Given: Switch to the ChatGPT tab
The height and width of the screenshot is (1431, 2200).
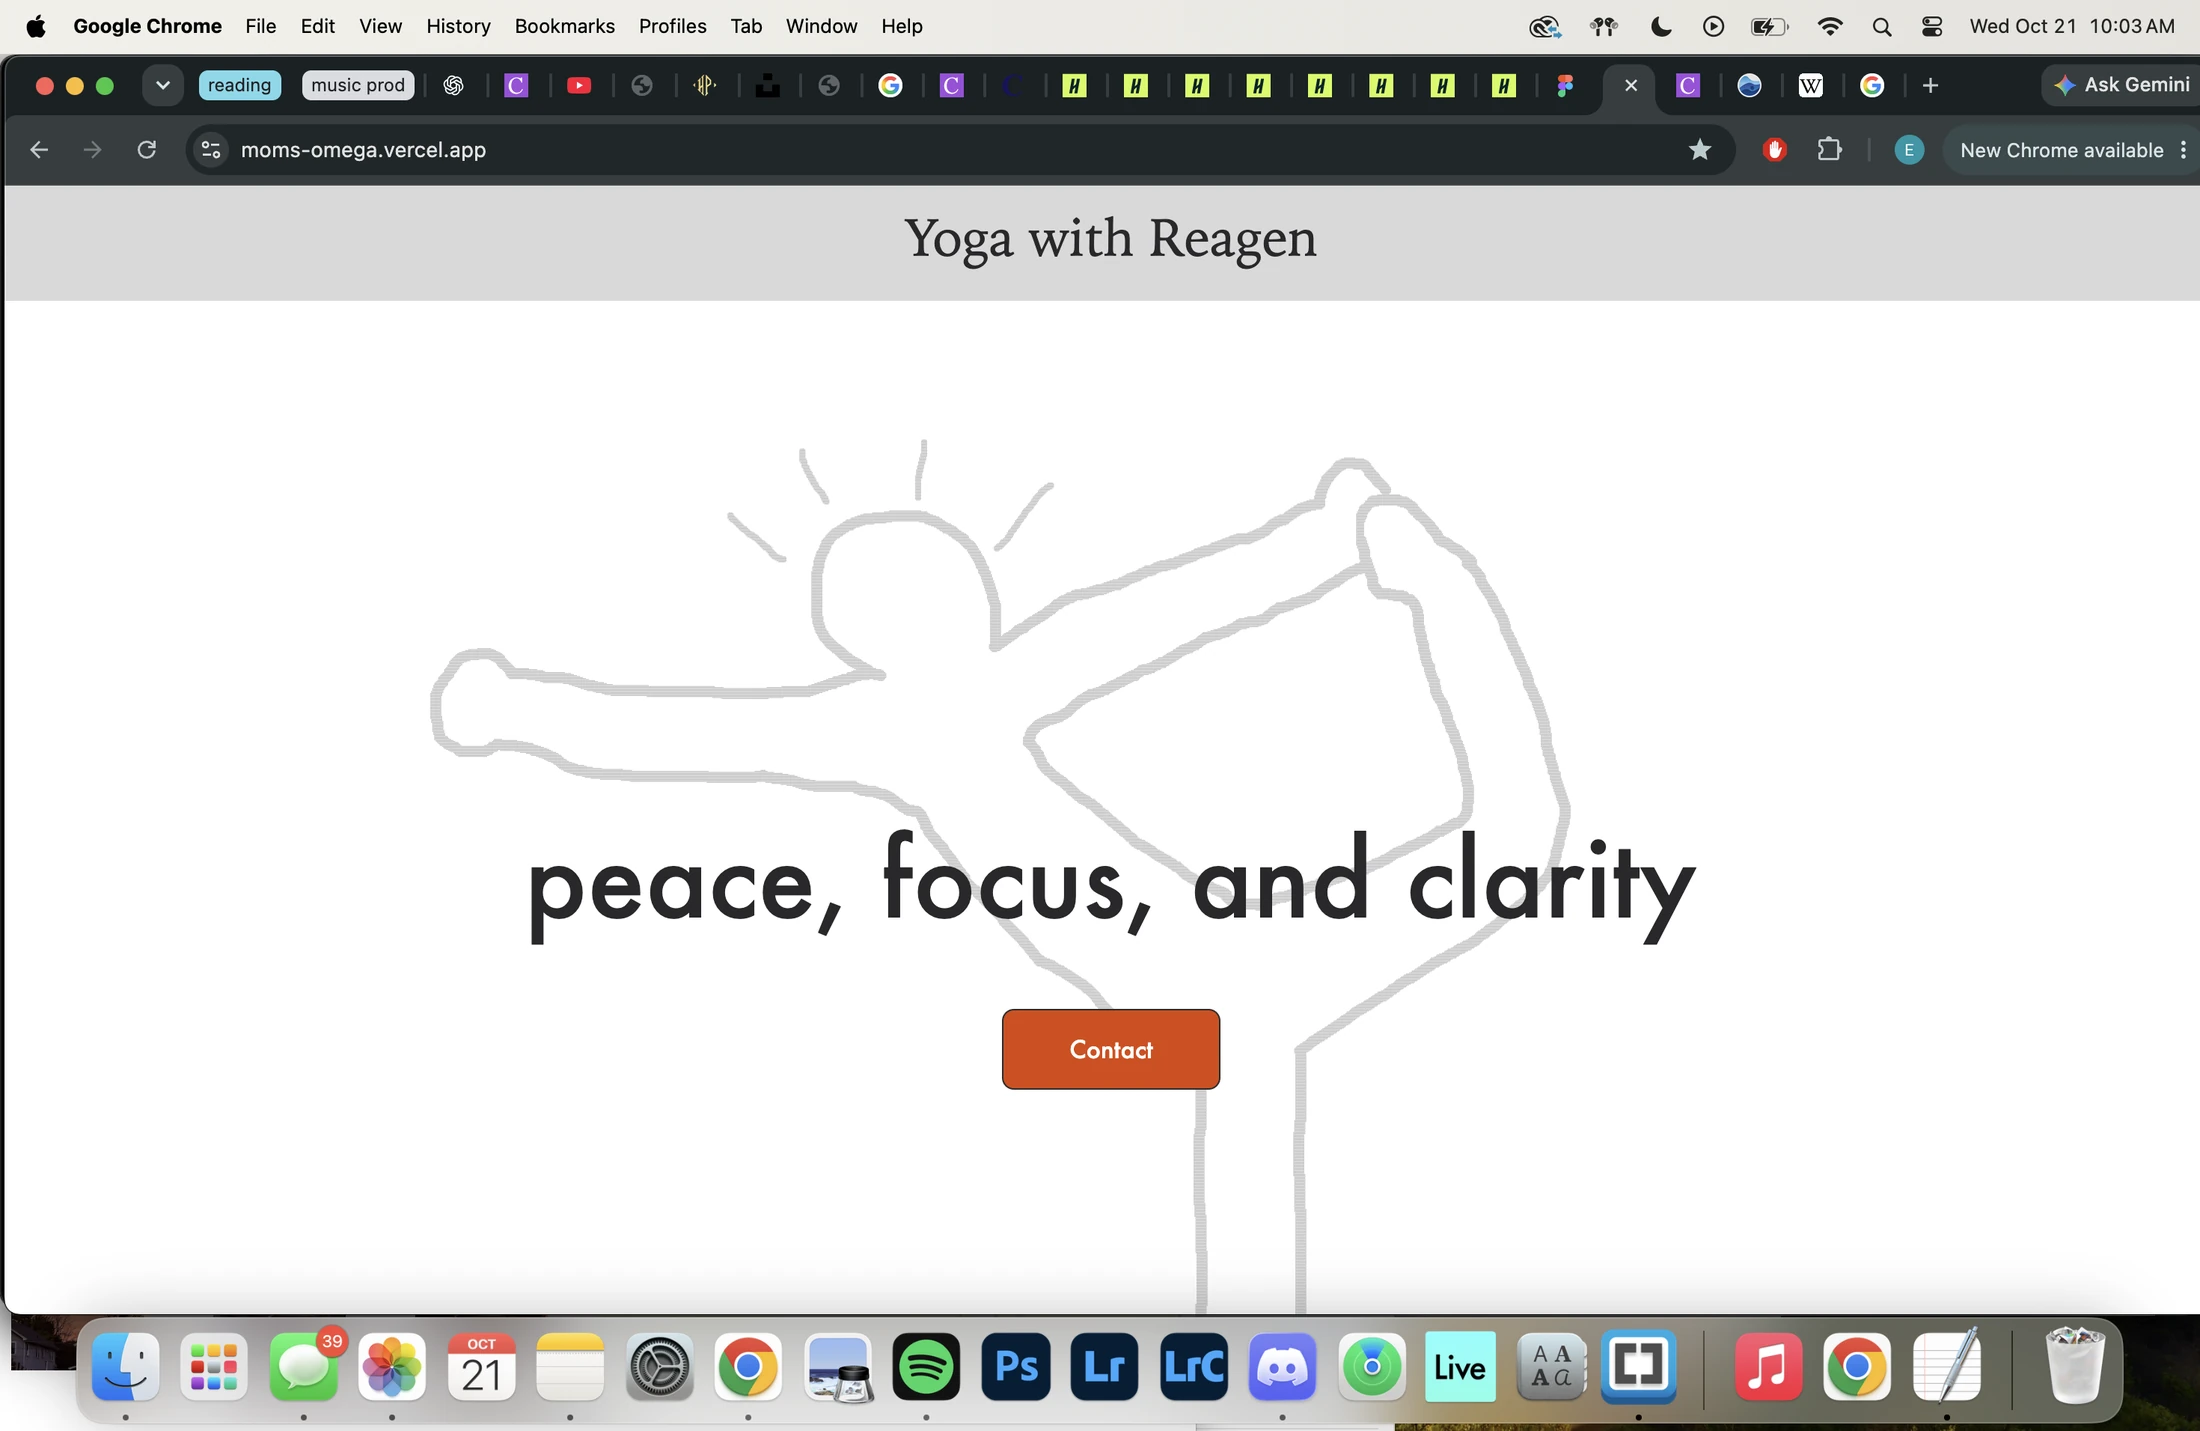Looking at the screenshot, I should tap(454, 85).
